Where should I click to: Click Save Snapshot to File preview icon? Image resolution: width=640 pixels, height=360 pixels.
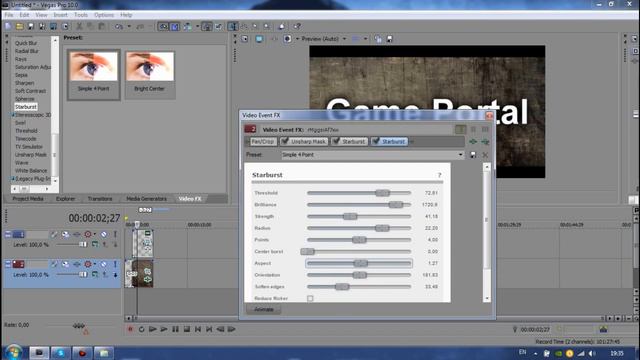tap(389, 39)
